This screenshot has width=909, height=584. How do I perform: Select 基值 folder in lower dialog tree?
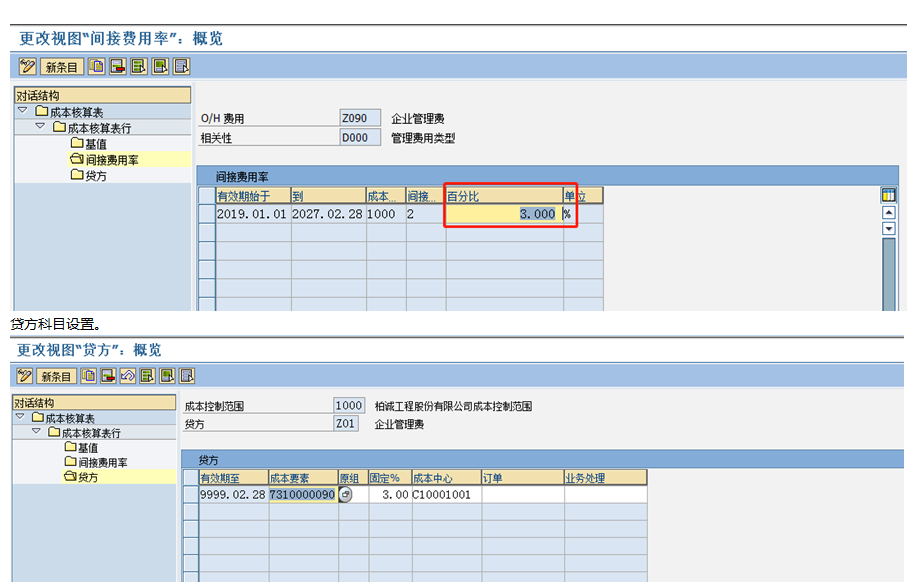click(x=82, y=447)
